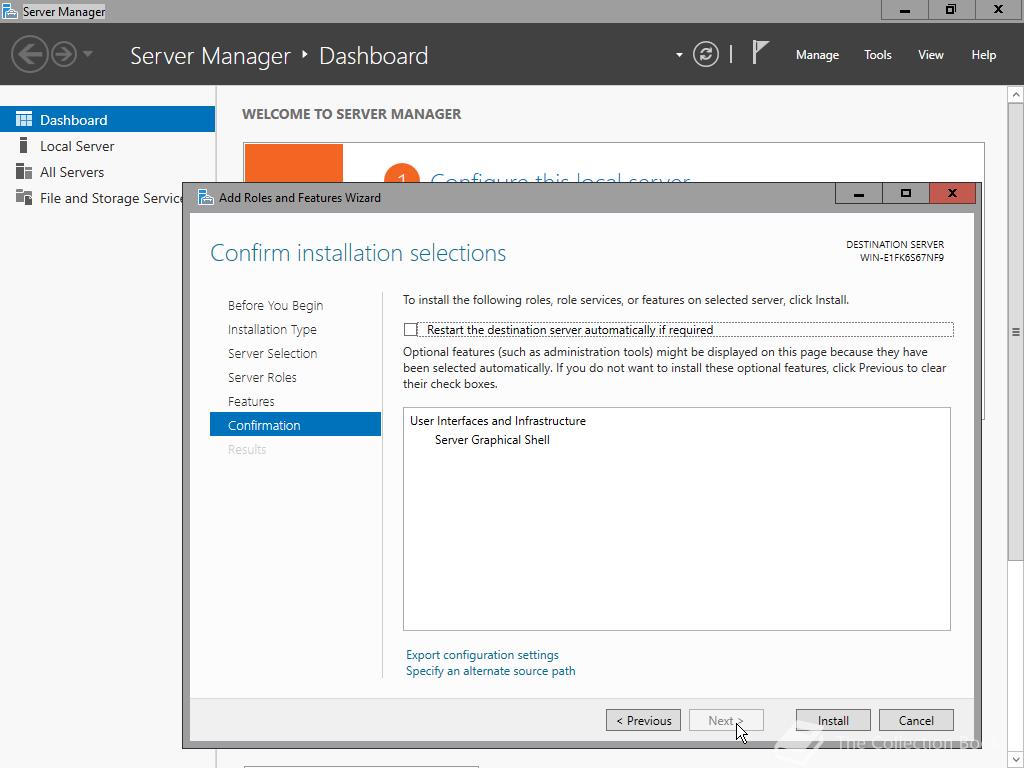Restore down the Server Manager window

click(951, 10)
